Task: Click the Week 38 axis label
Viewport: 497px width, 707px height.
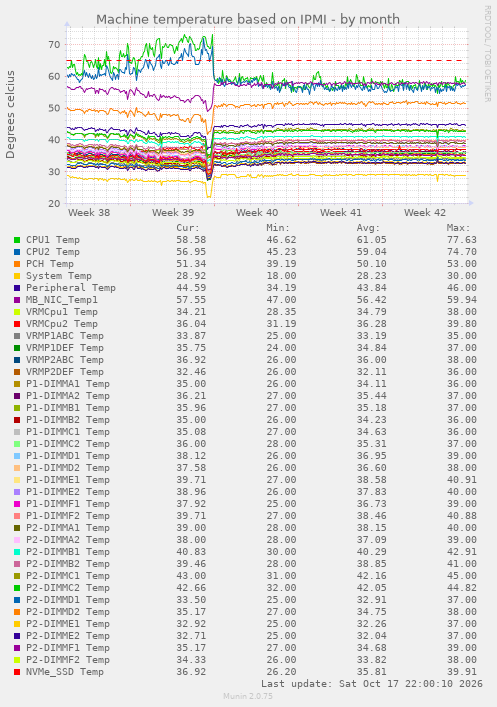Action: coord(89,212)
